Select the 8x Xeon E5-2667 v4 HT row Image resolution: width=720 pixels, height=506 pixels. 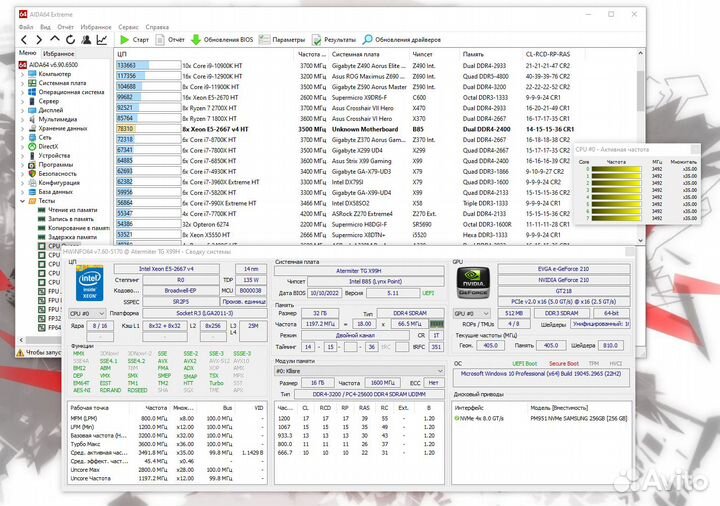(377, 129)
